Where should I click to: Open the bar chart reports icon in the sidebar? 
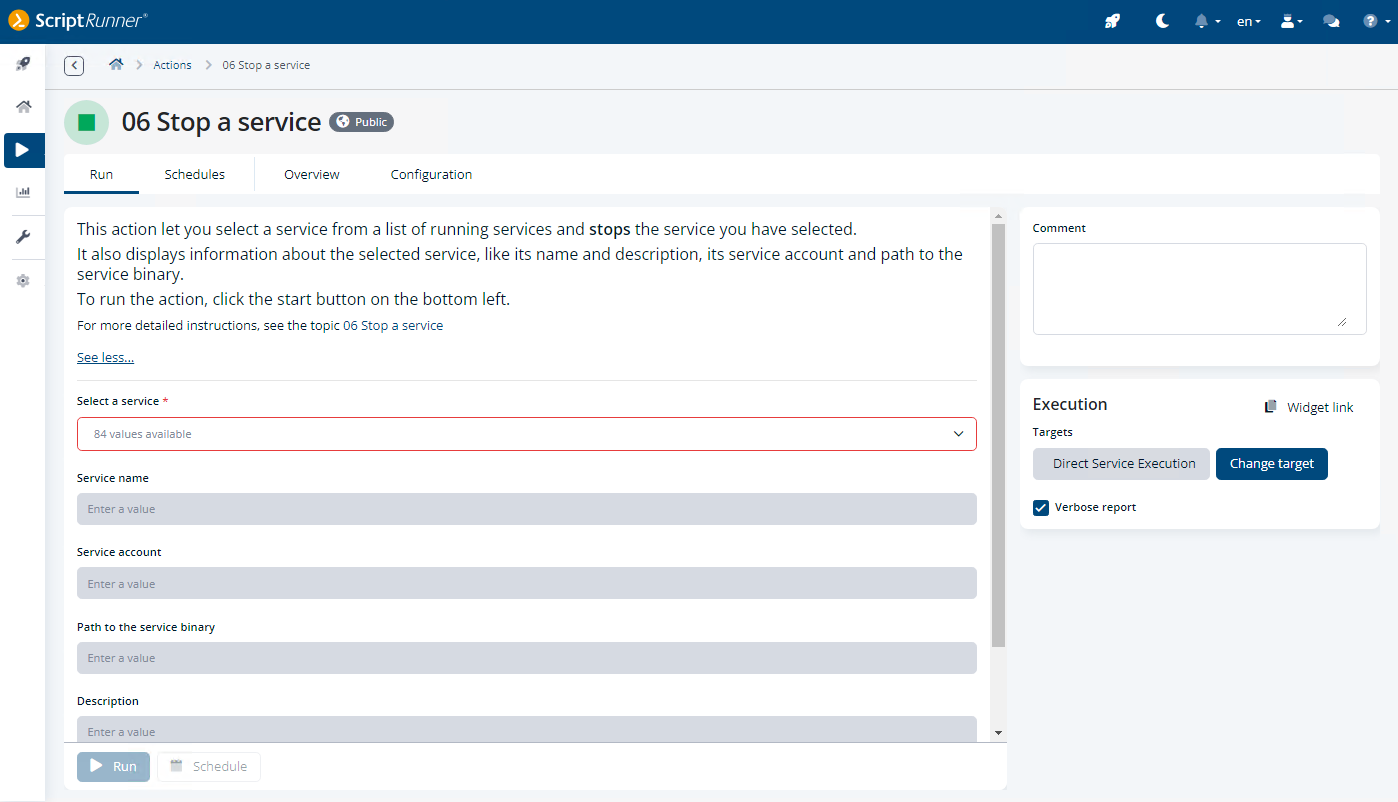tap(23, 192)
